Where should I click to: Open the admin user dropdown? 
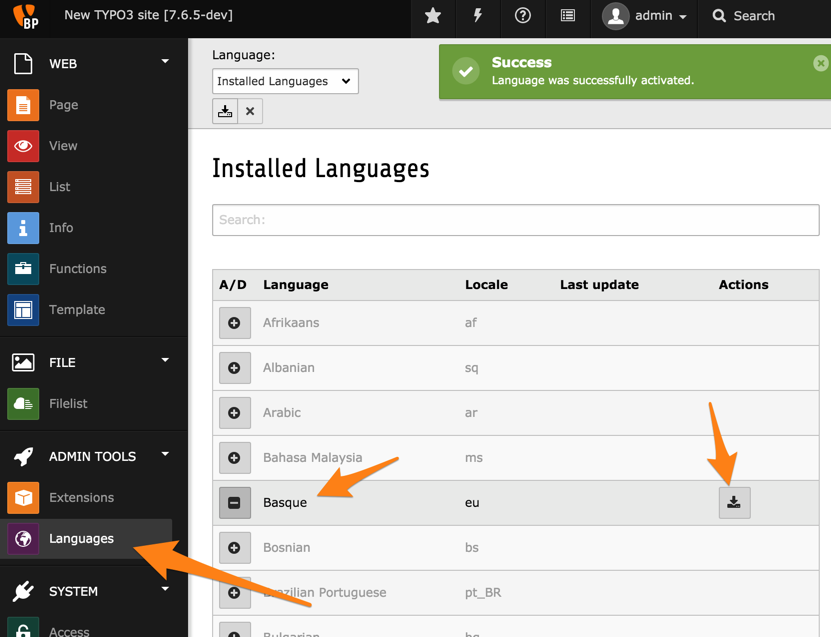[644, 16]
